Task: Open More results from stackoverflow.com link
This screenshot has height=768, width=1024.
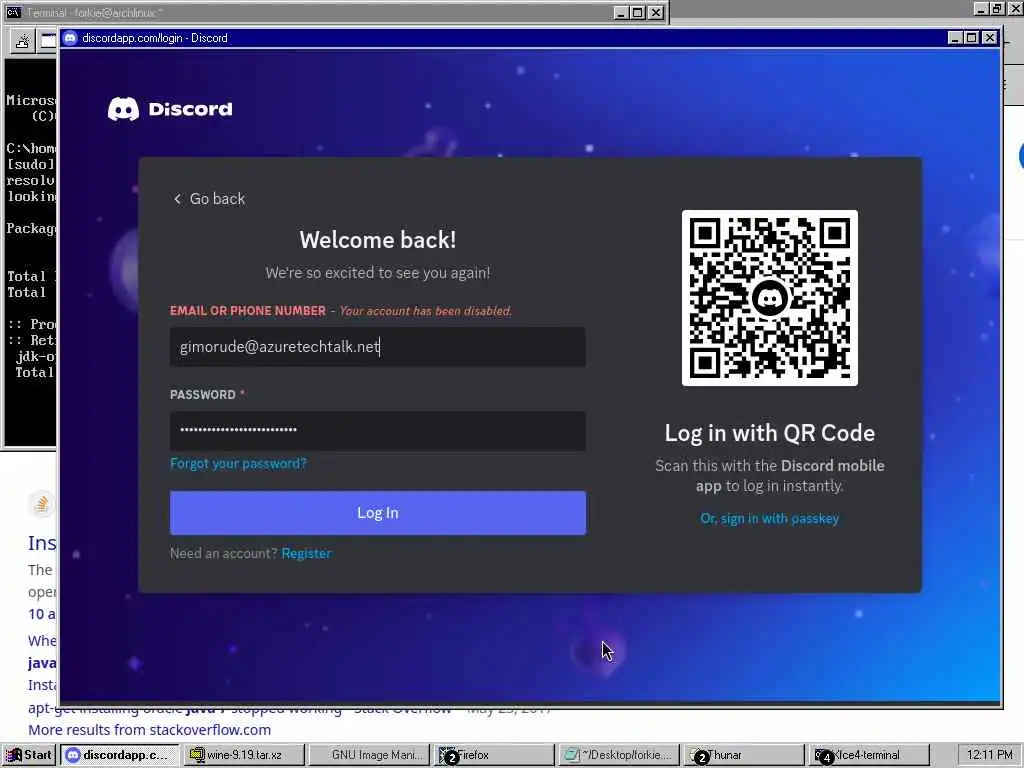Action: [x=150, y=730]
